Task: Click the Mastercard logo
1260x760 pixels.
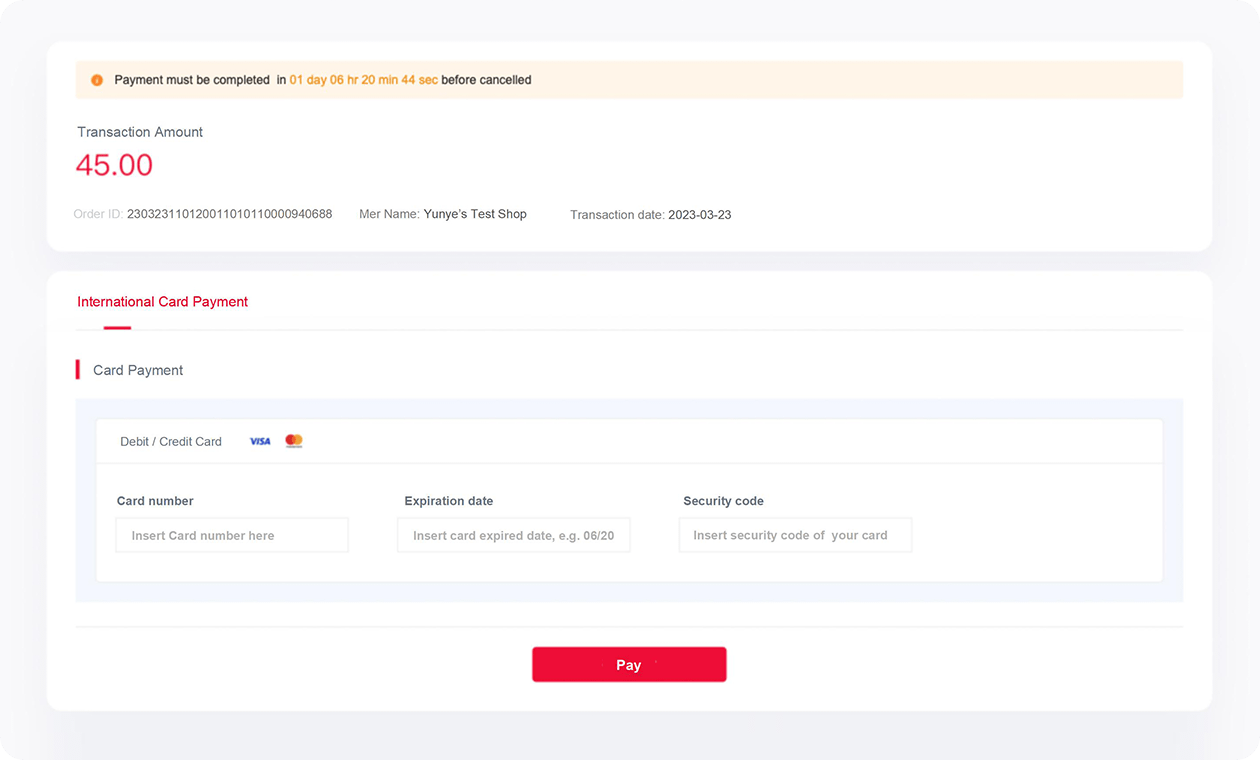Action: point(294,441)
